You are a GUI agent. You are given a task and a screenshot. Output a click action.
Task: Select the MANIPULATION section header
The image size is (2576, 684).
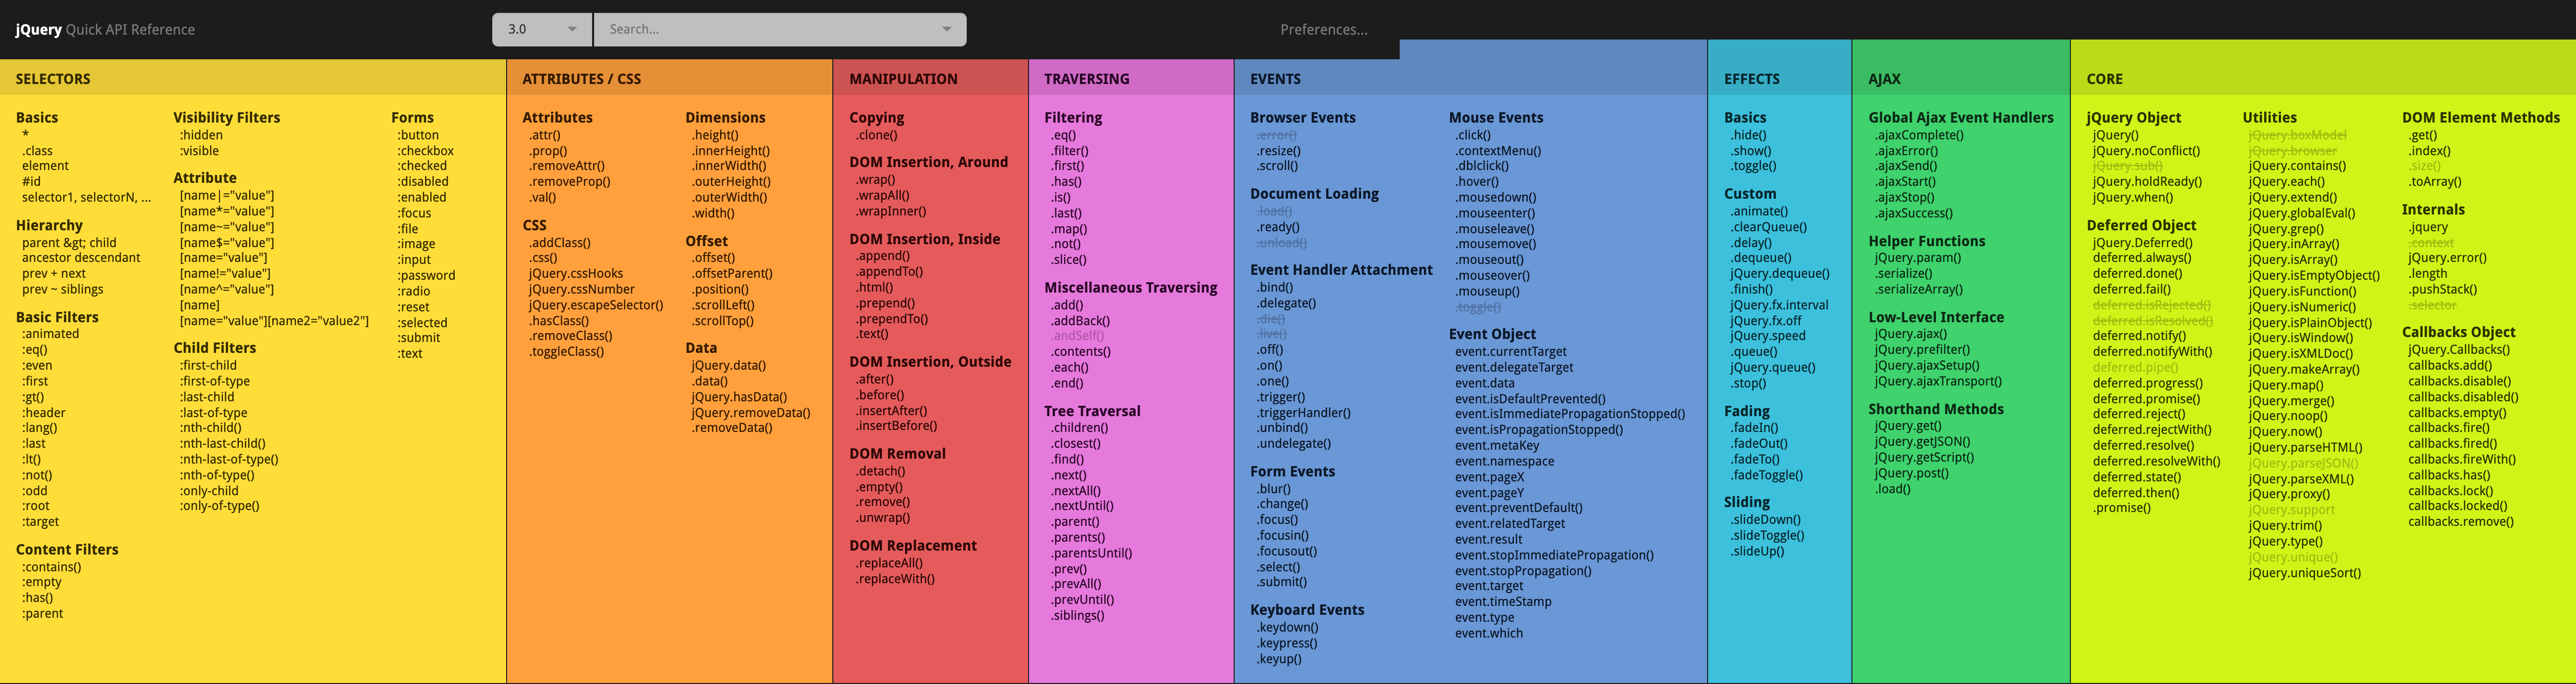tap(903, 79)
